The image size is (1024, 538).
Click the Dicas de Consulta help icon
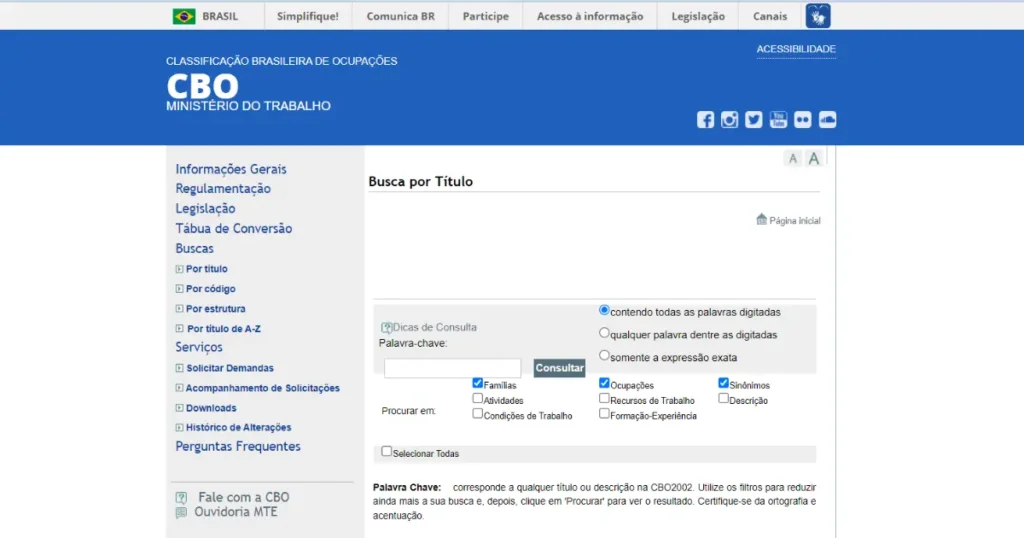click(x=386, y=328)
